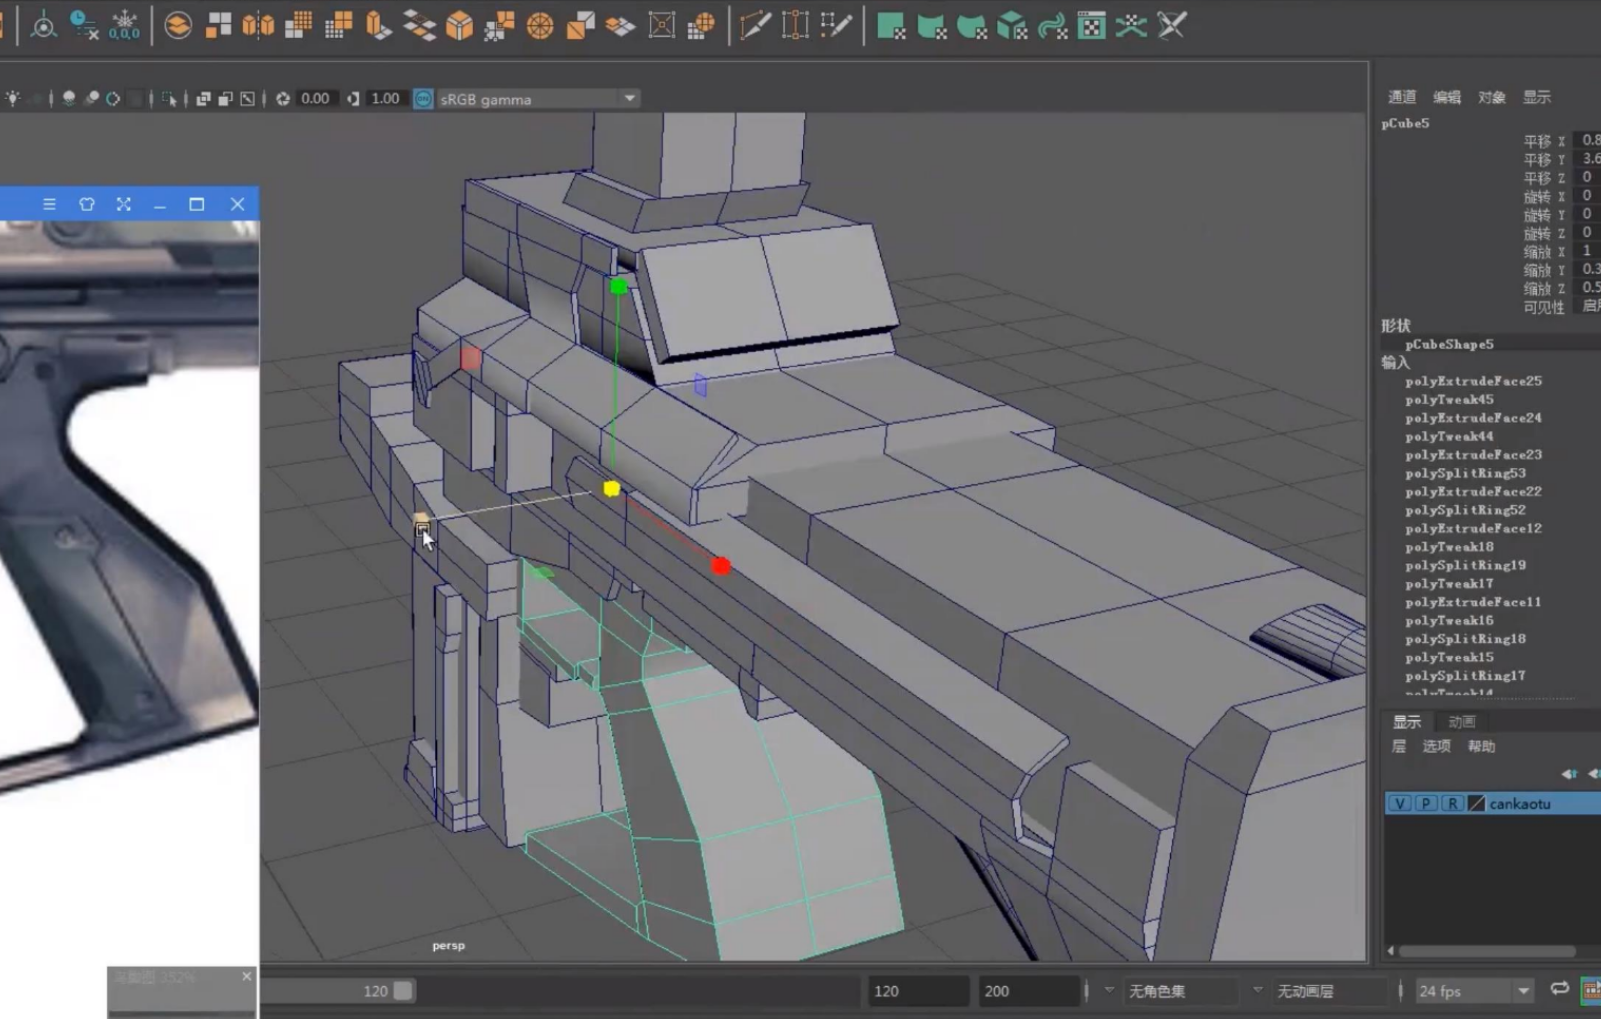Select the Delete History clock icon
Screen dimensions: 1601x1019
click(x=84, y=26)
